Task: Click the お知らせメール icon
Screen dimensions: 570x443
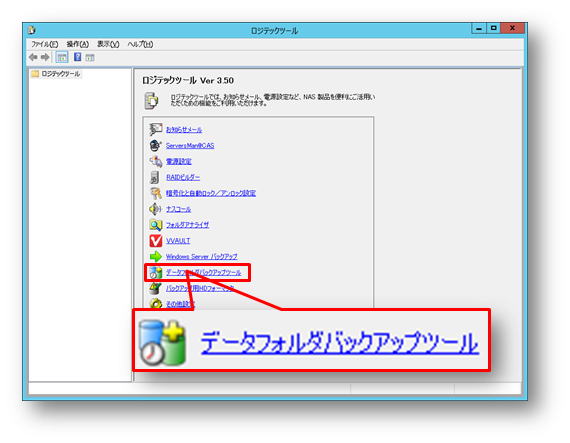Action: [x=156, y=129]
